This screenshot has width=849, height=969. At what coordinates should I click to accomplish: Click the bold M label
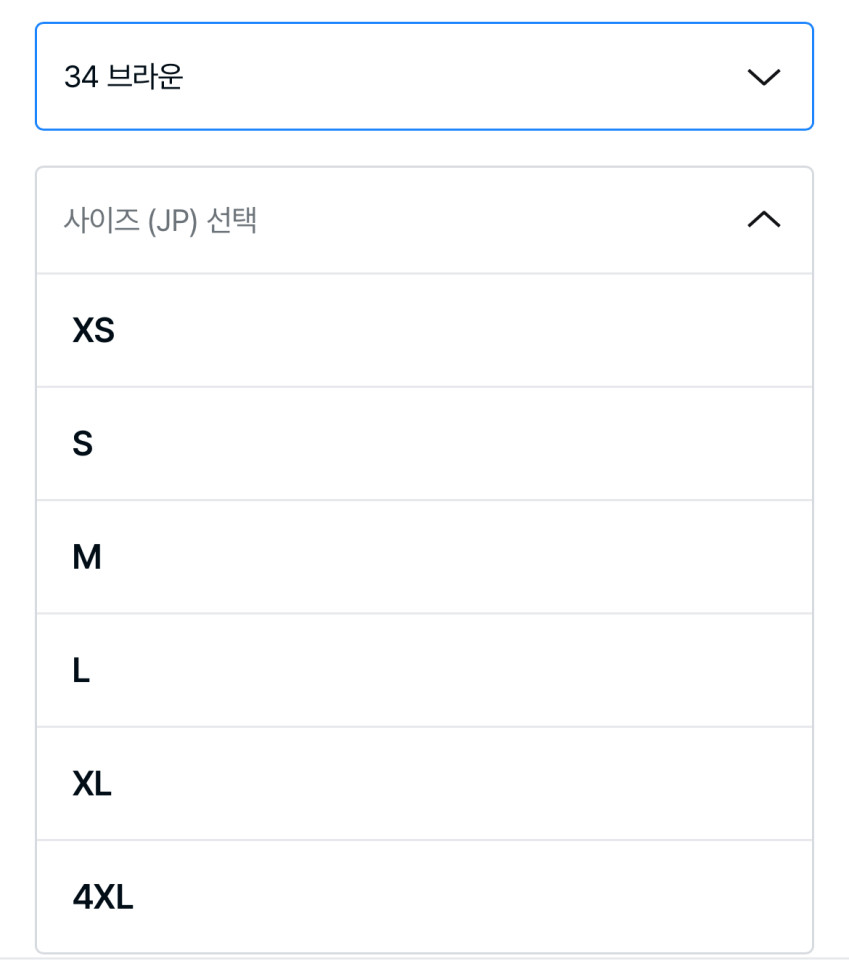tap(87, 558)
